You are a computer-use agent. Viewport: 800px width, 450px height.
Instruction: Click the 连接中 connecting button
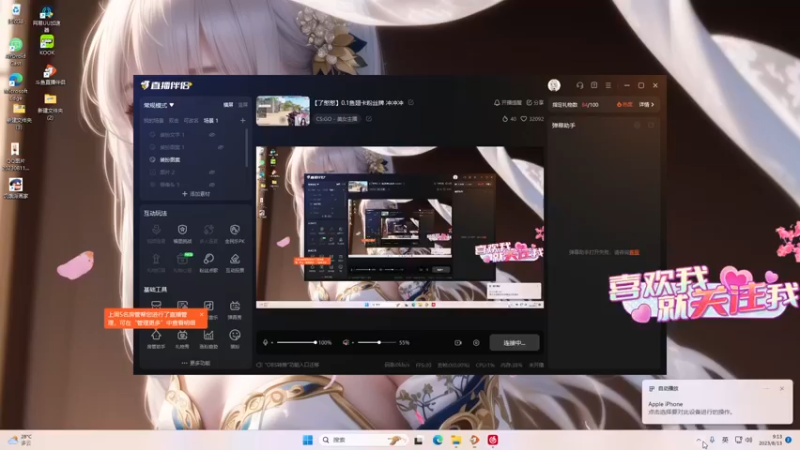tap(514, 343)
